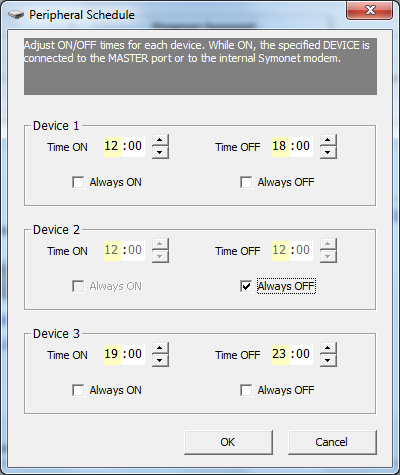Decrease Device 3 Time OFF with down arrow

(328, 360)
